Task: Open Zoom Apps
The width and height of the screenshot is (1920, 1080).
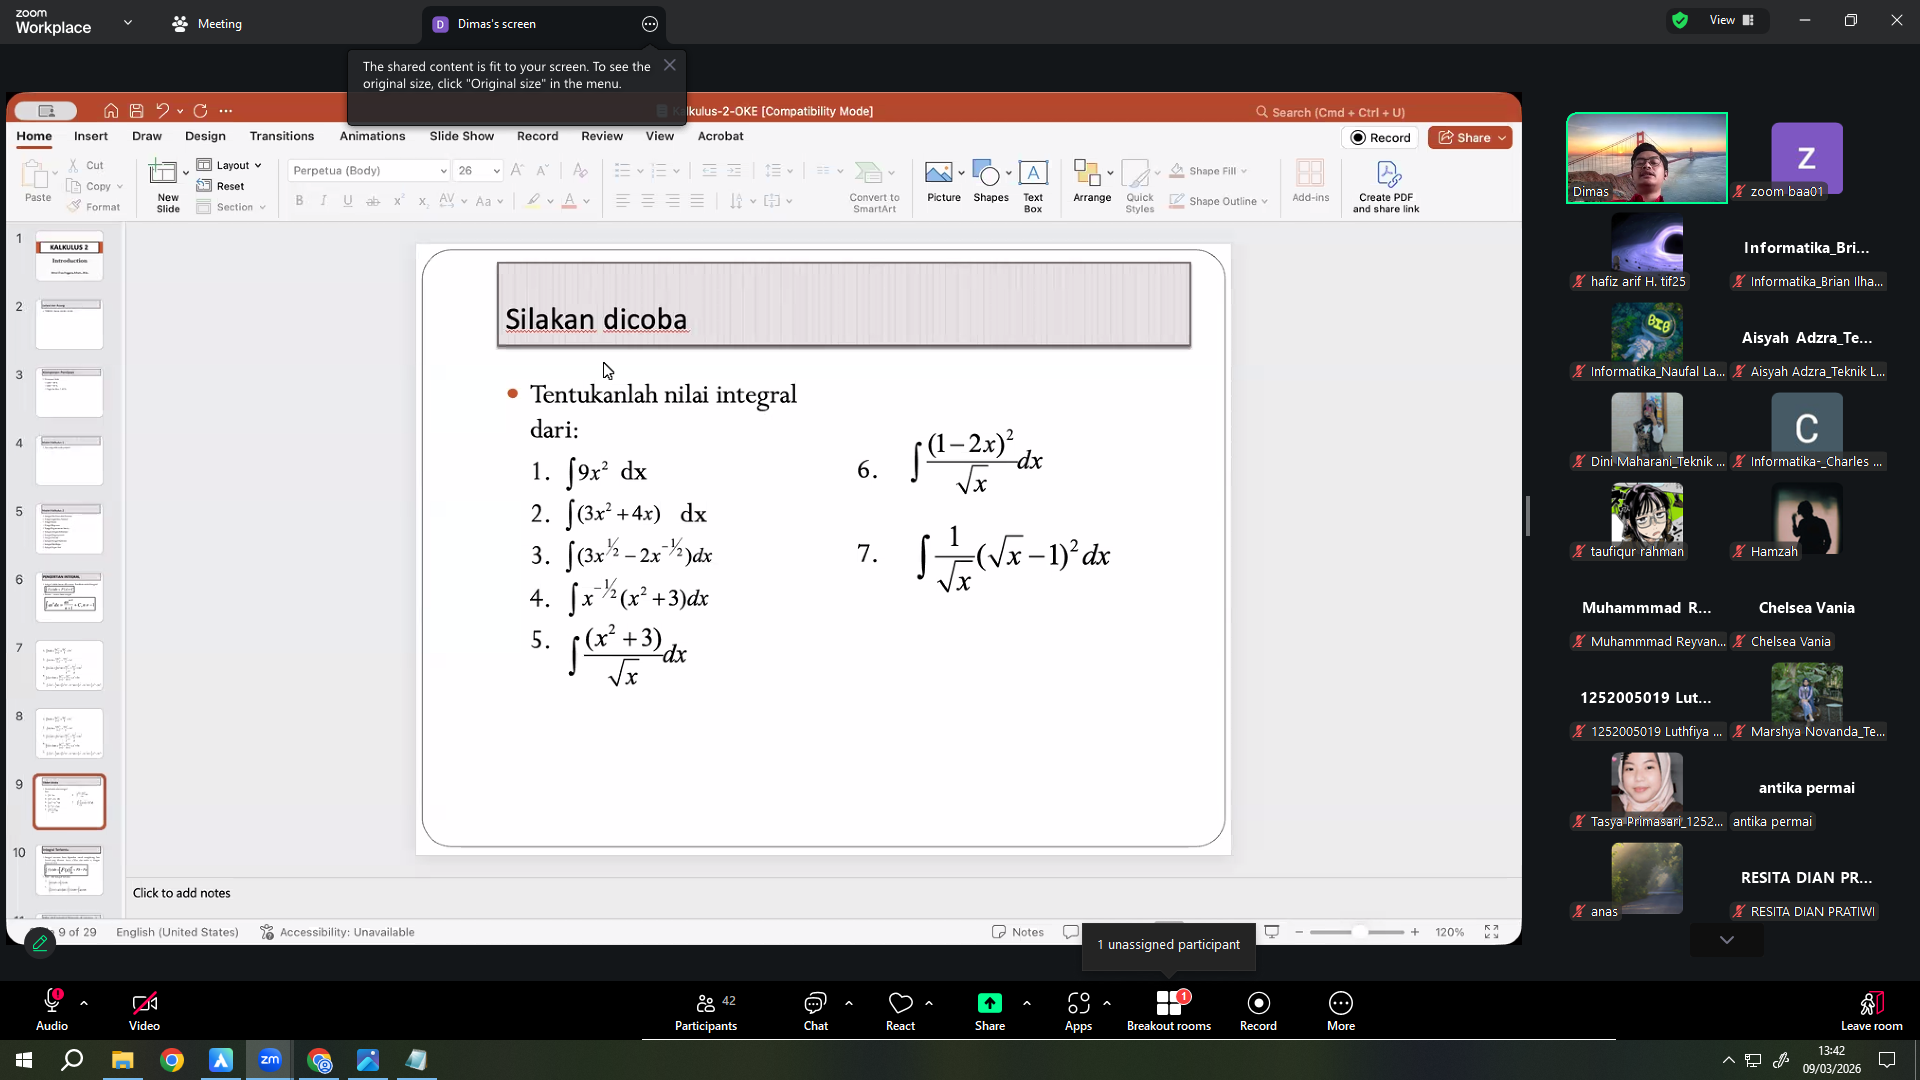Action: click(x=1078, y=1011)
